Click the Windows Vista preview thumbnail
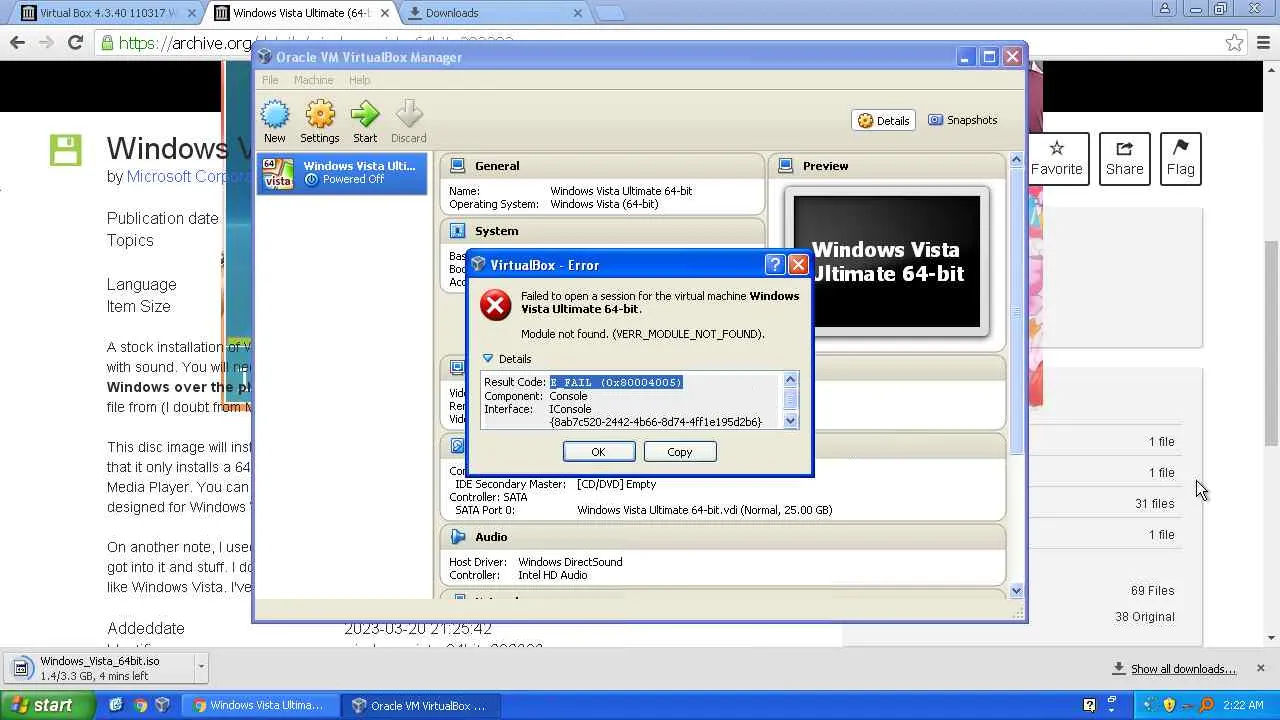1280x720 pixels. click(x=886, y=262)
